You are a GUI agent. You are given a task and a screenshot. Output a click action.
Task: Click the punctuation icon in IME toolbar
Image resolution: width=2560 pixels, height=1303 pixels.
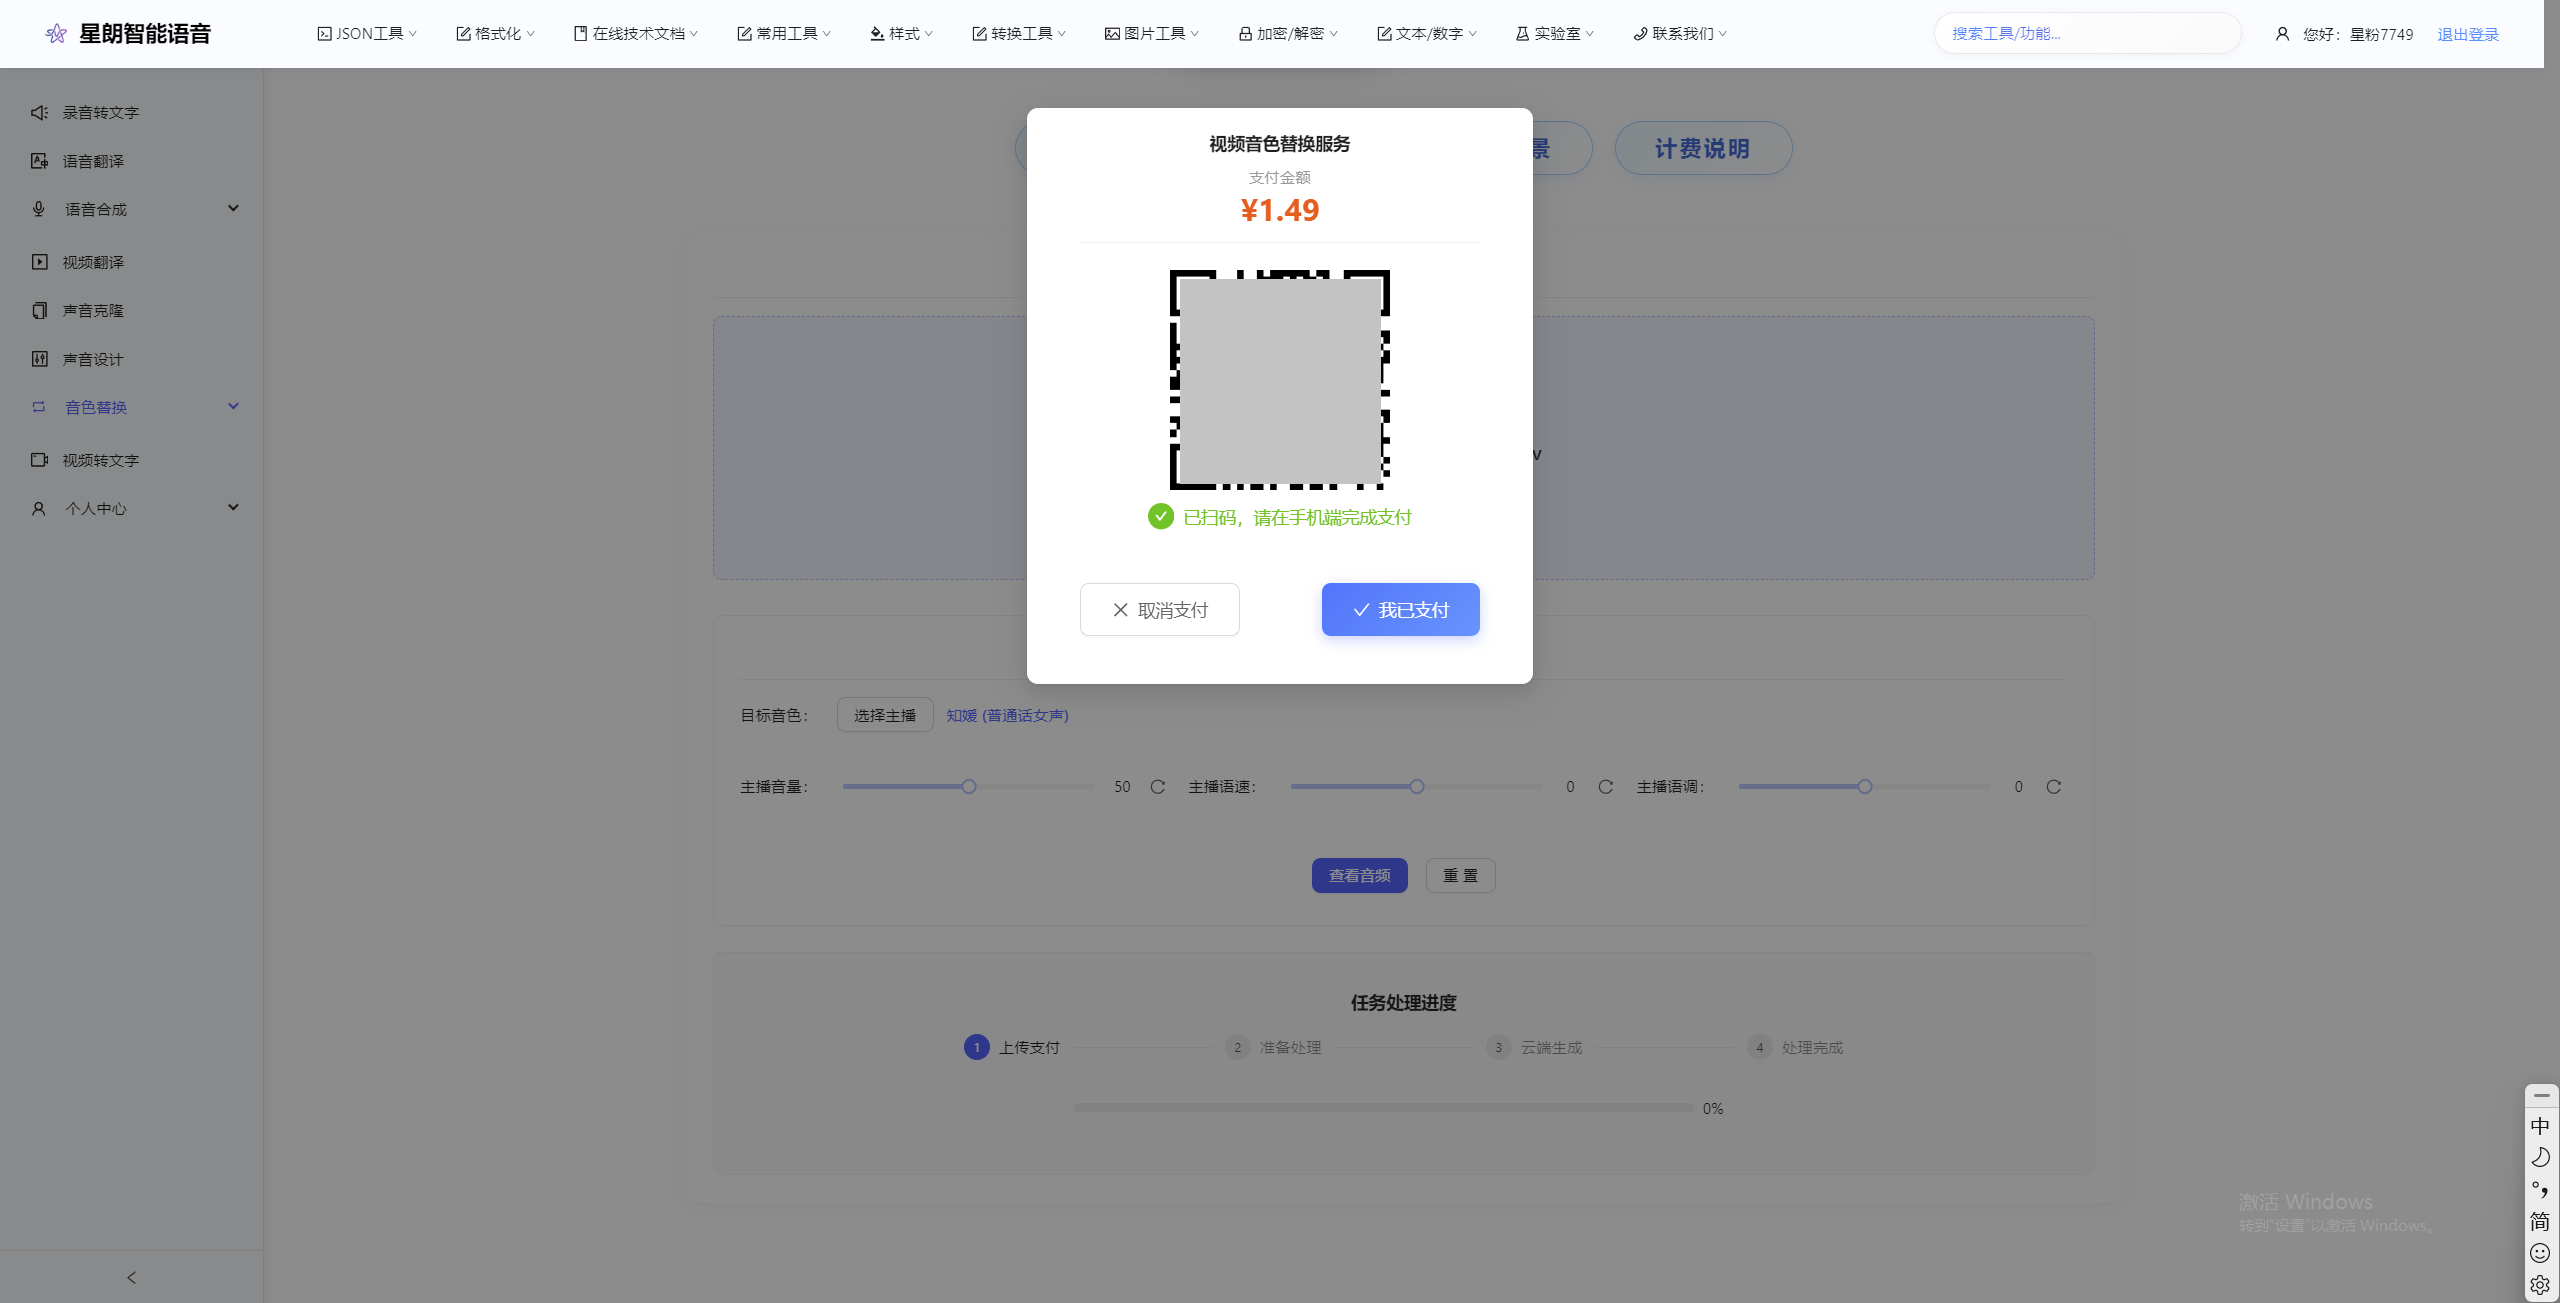pyautogui.click(x=2540, y=1189)
